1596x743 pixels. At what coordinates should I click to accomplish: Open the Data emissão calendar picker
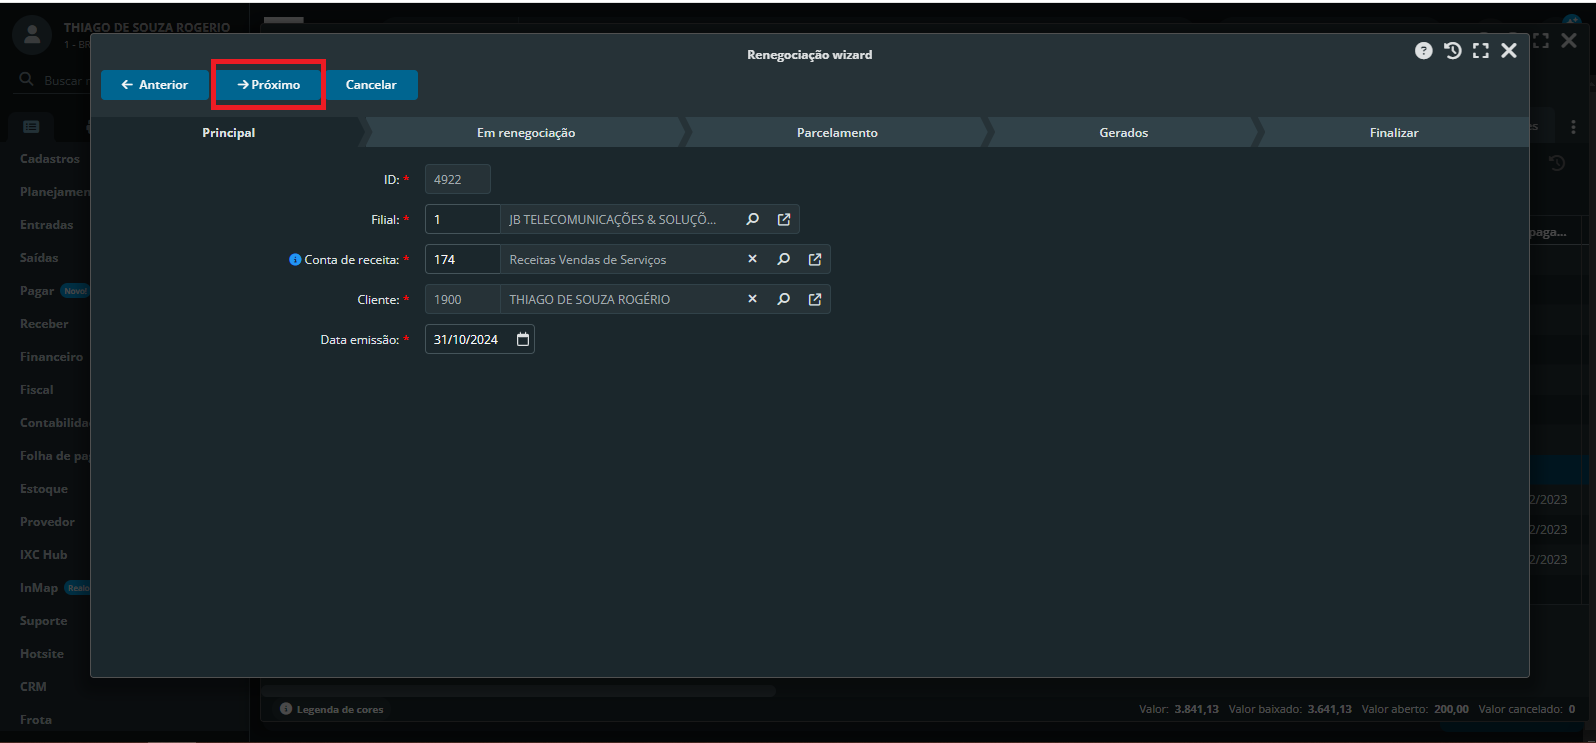tap(522, 340)
